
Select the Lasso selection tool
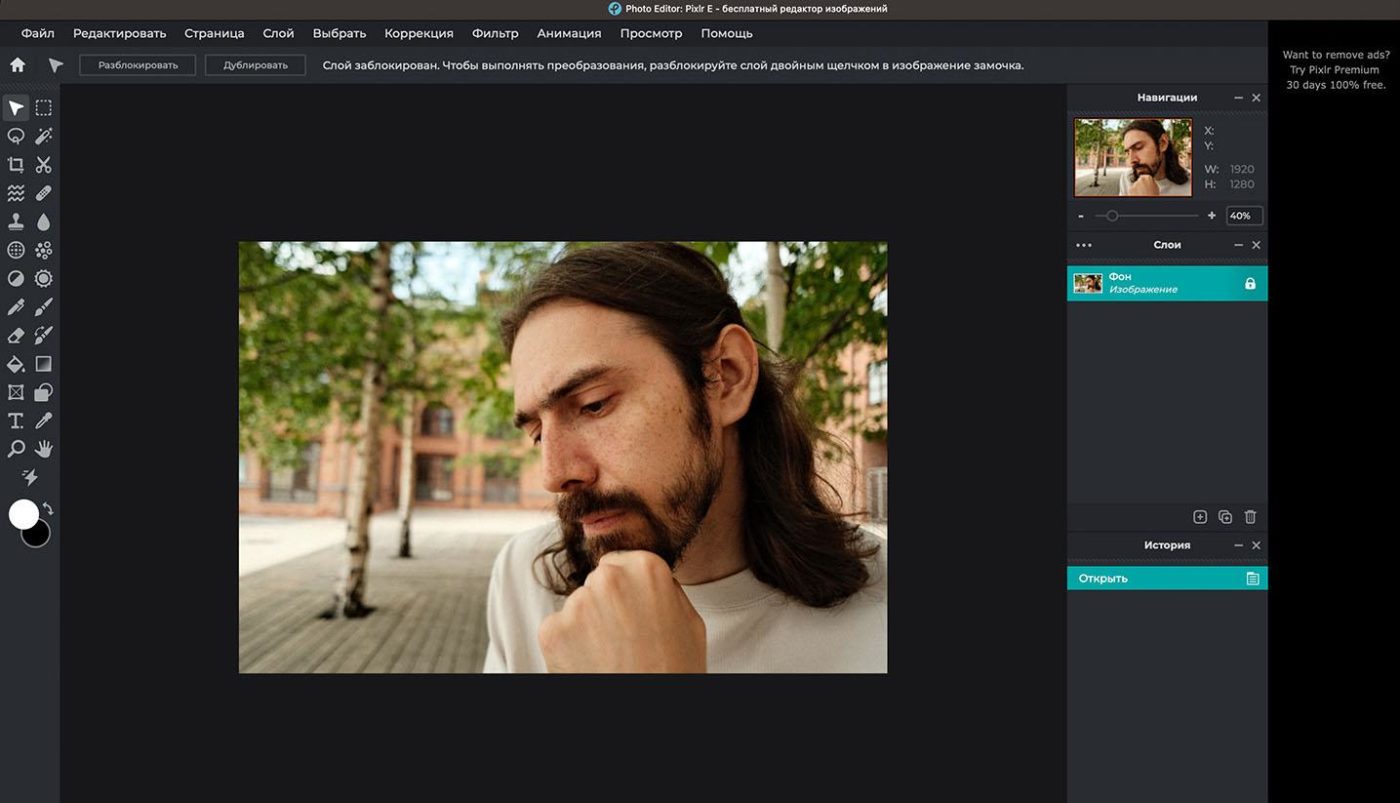pyautogui.click(x=16, y=136)
